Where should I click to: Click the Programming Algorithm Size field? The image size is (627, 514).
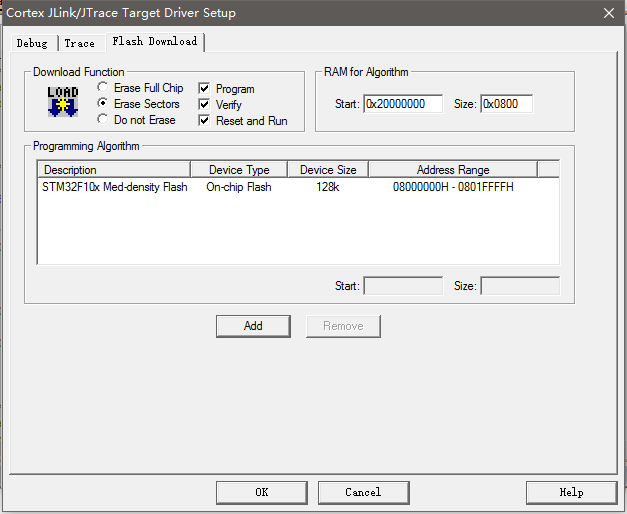pyautogui.click(x=520, y=286)
